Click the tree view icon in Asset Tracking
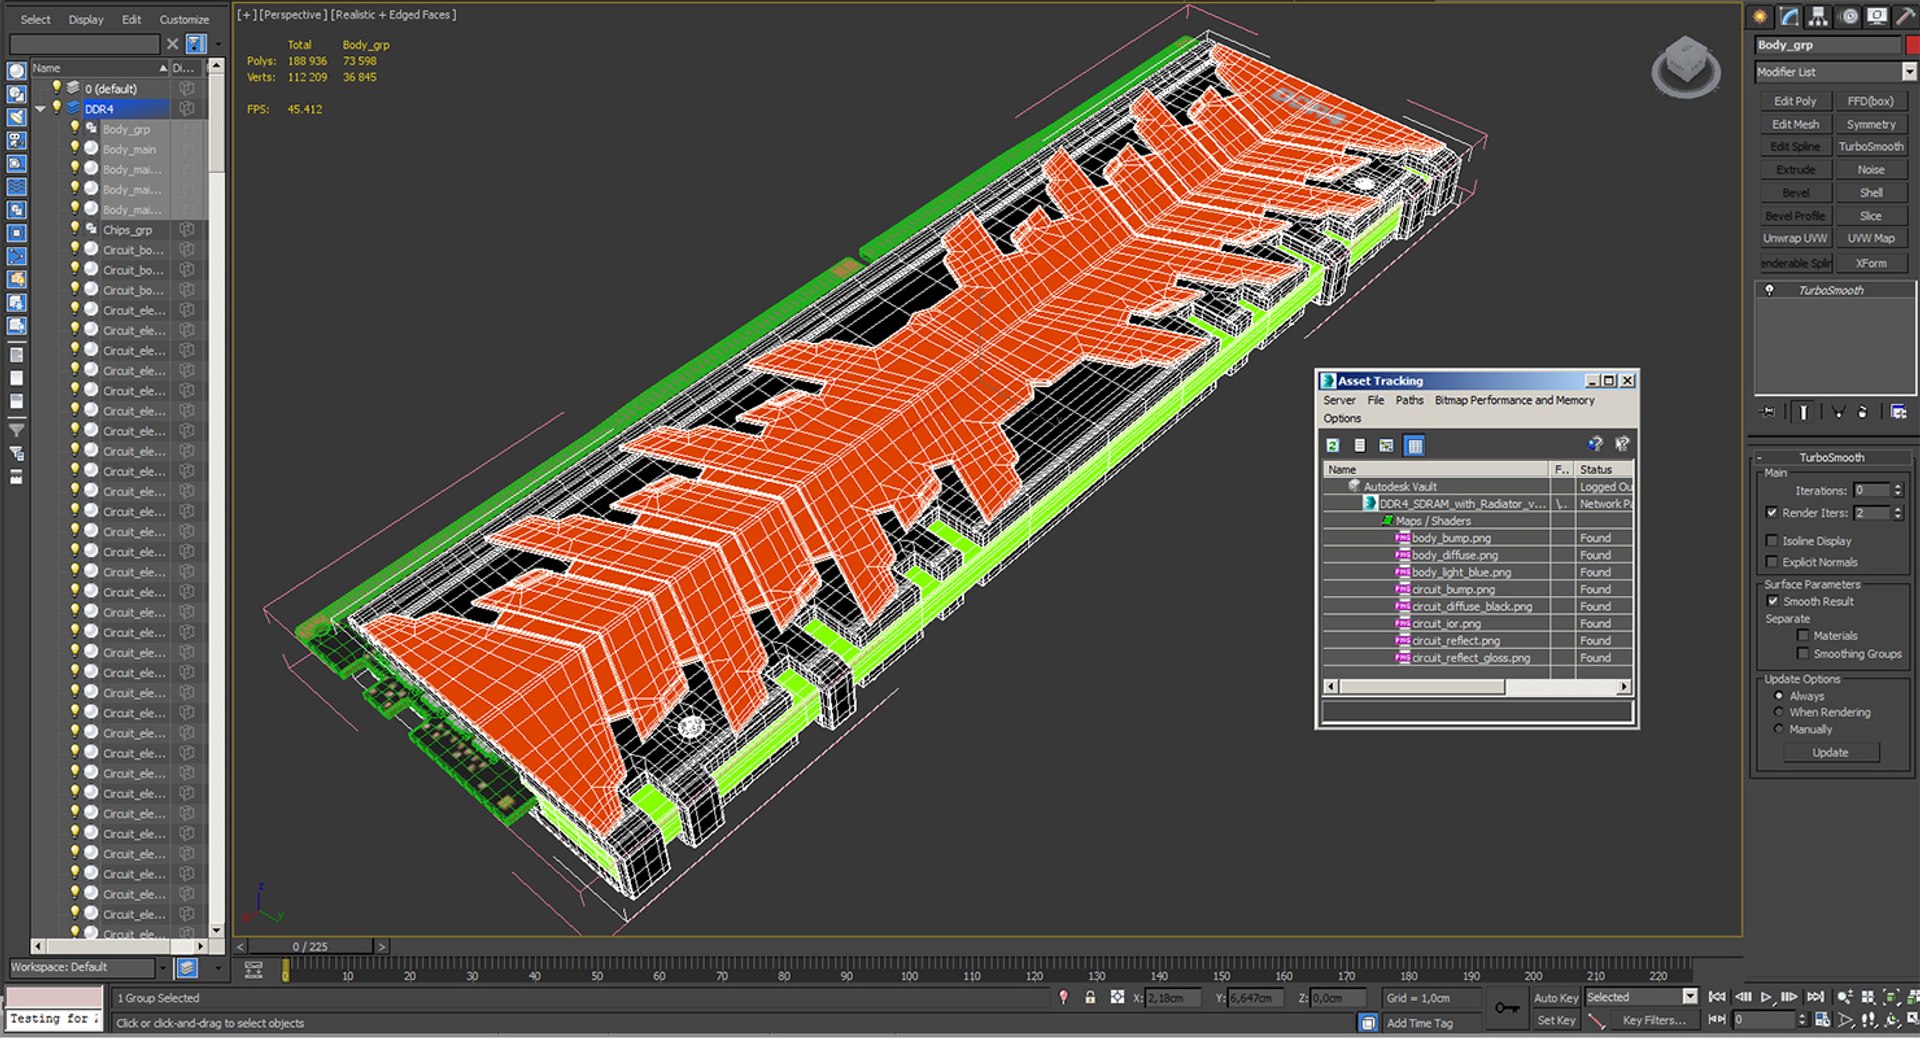 pos(1387,445)
